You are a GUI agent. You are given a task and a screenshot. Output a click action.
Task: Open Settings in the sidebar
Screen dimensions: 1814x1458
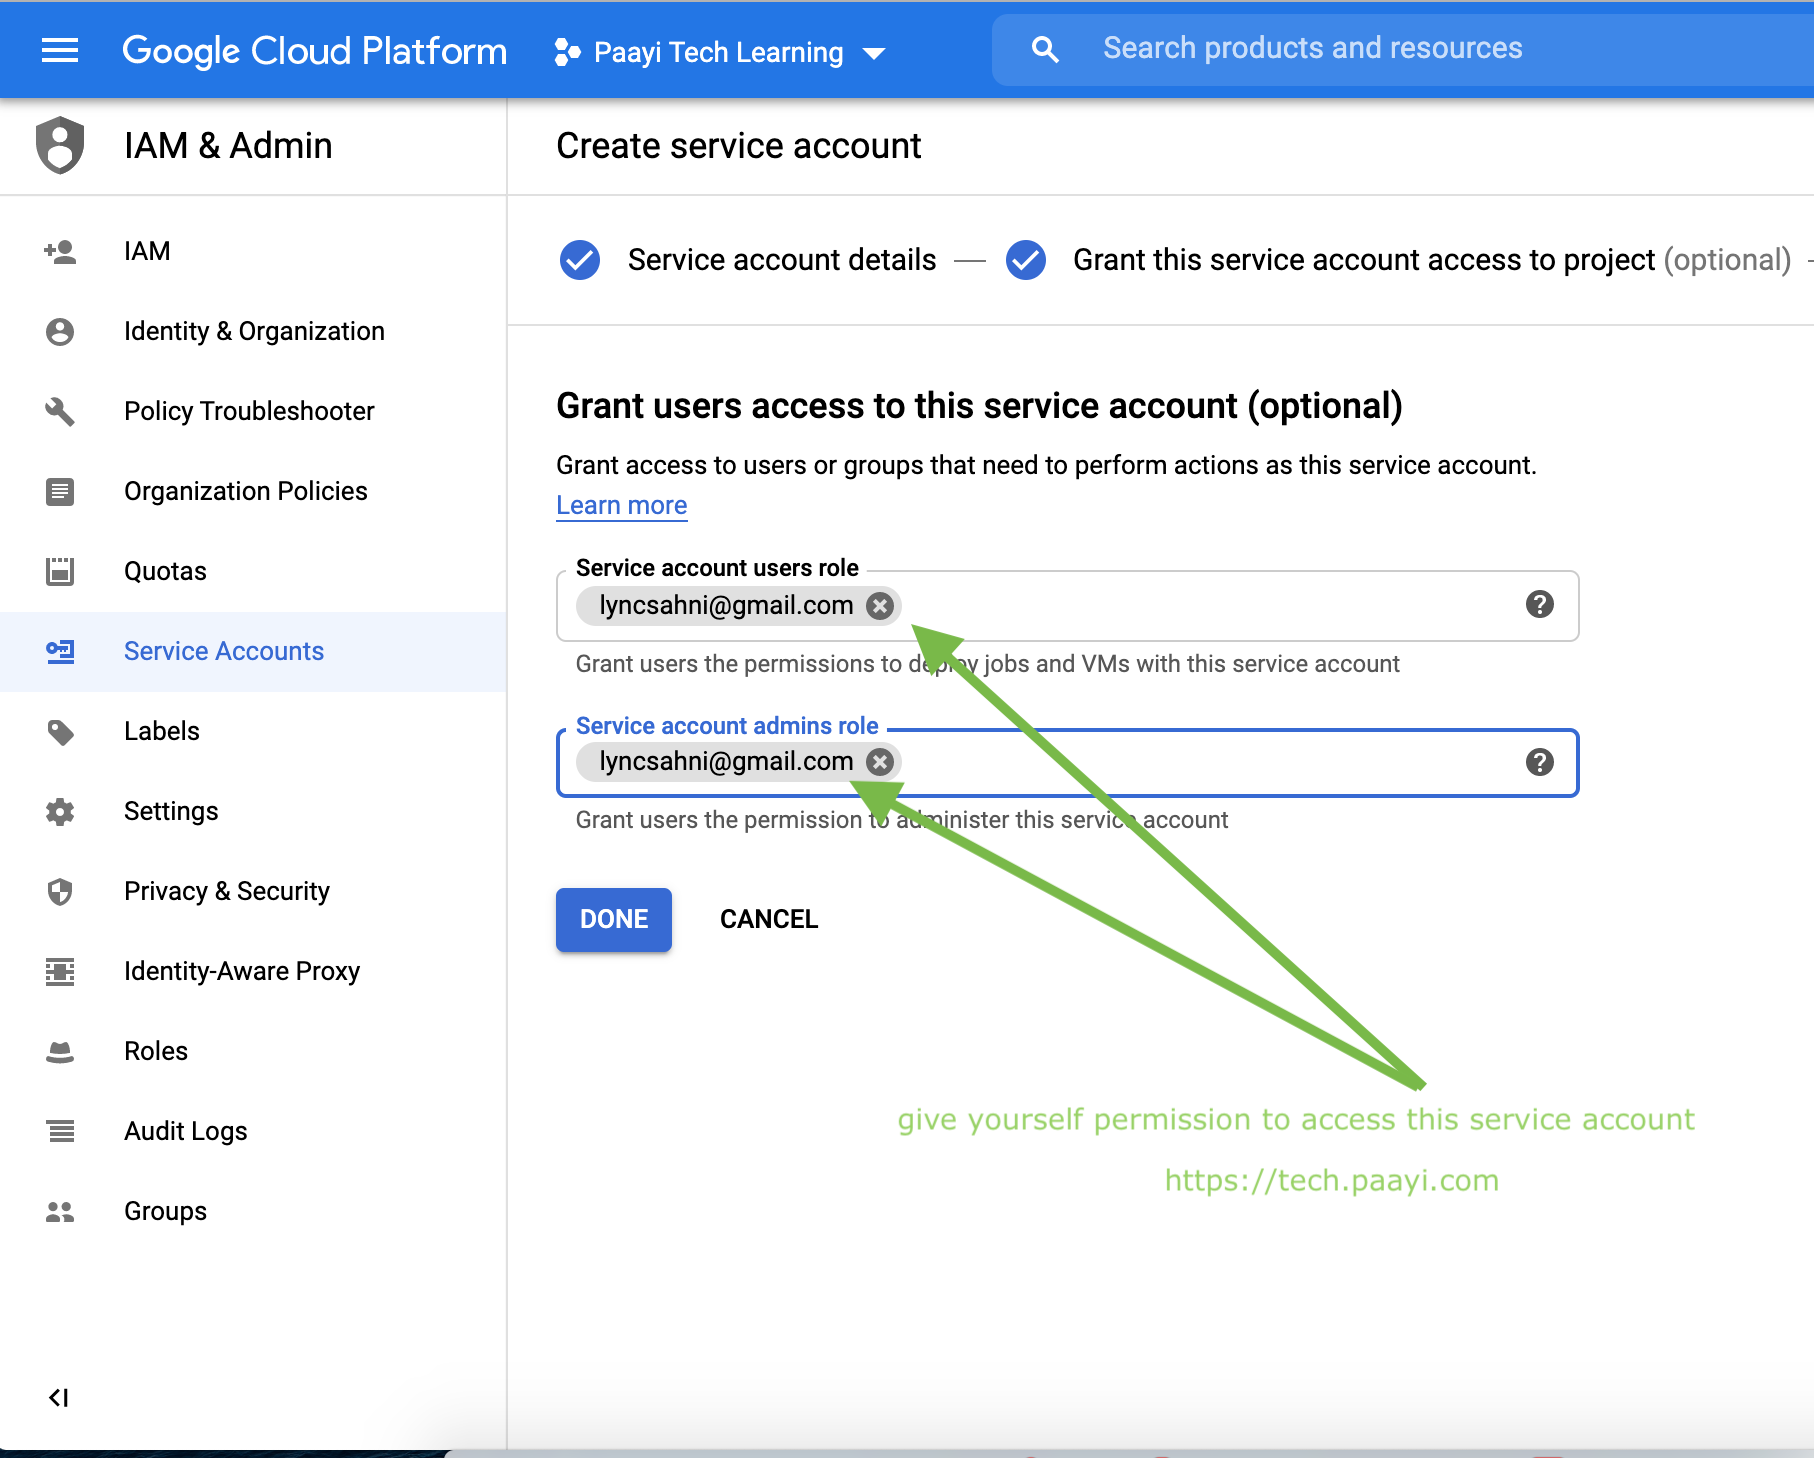pos(253,811)
